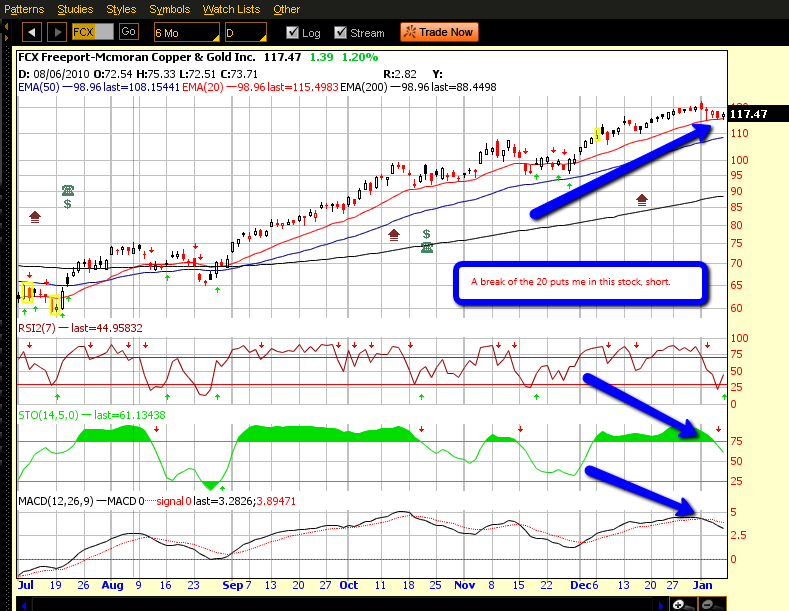
Task: Click the dark red up-arrow icon near Oct 18
Action: click(x=394, y=235)
